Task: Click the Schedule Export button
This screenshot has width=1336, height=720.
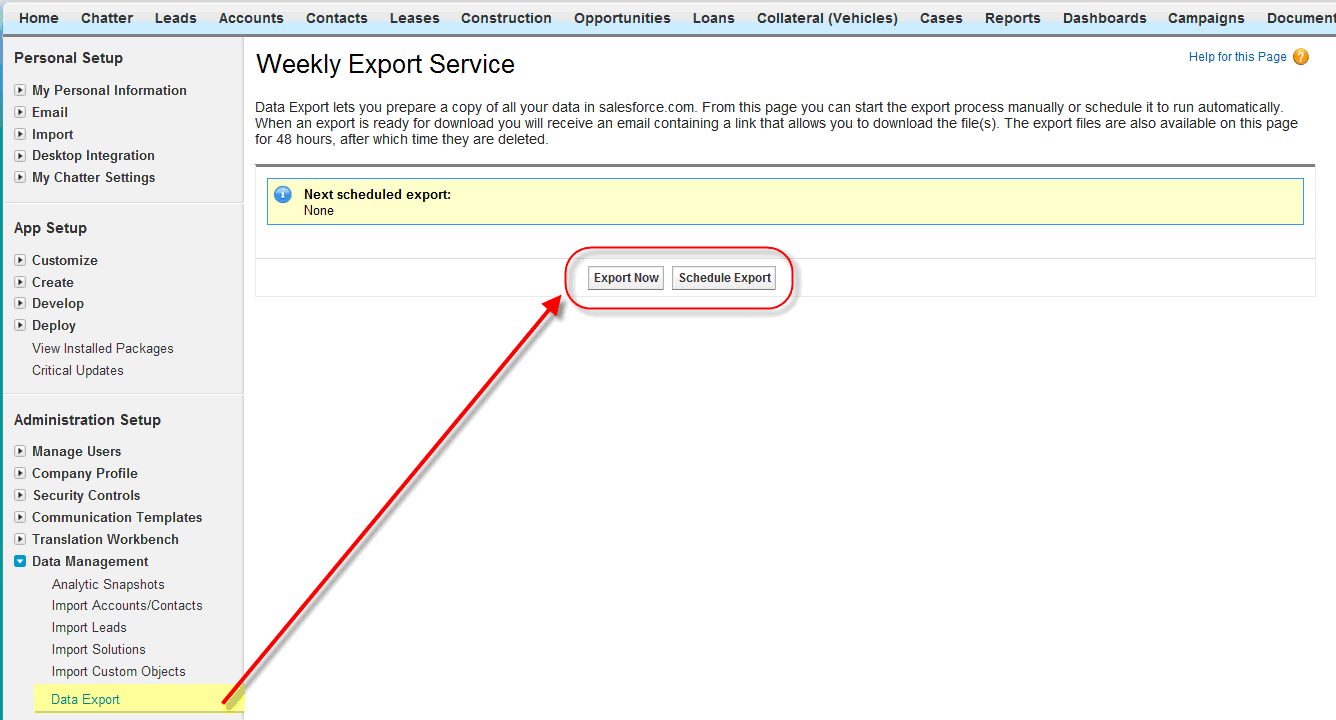Action: (723, 277)
